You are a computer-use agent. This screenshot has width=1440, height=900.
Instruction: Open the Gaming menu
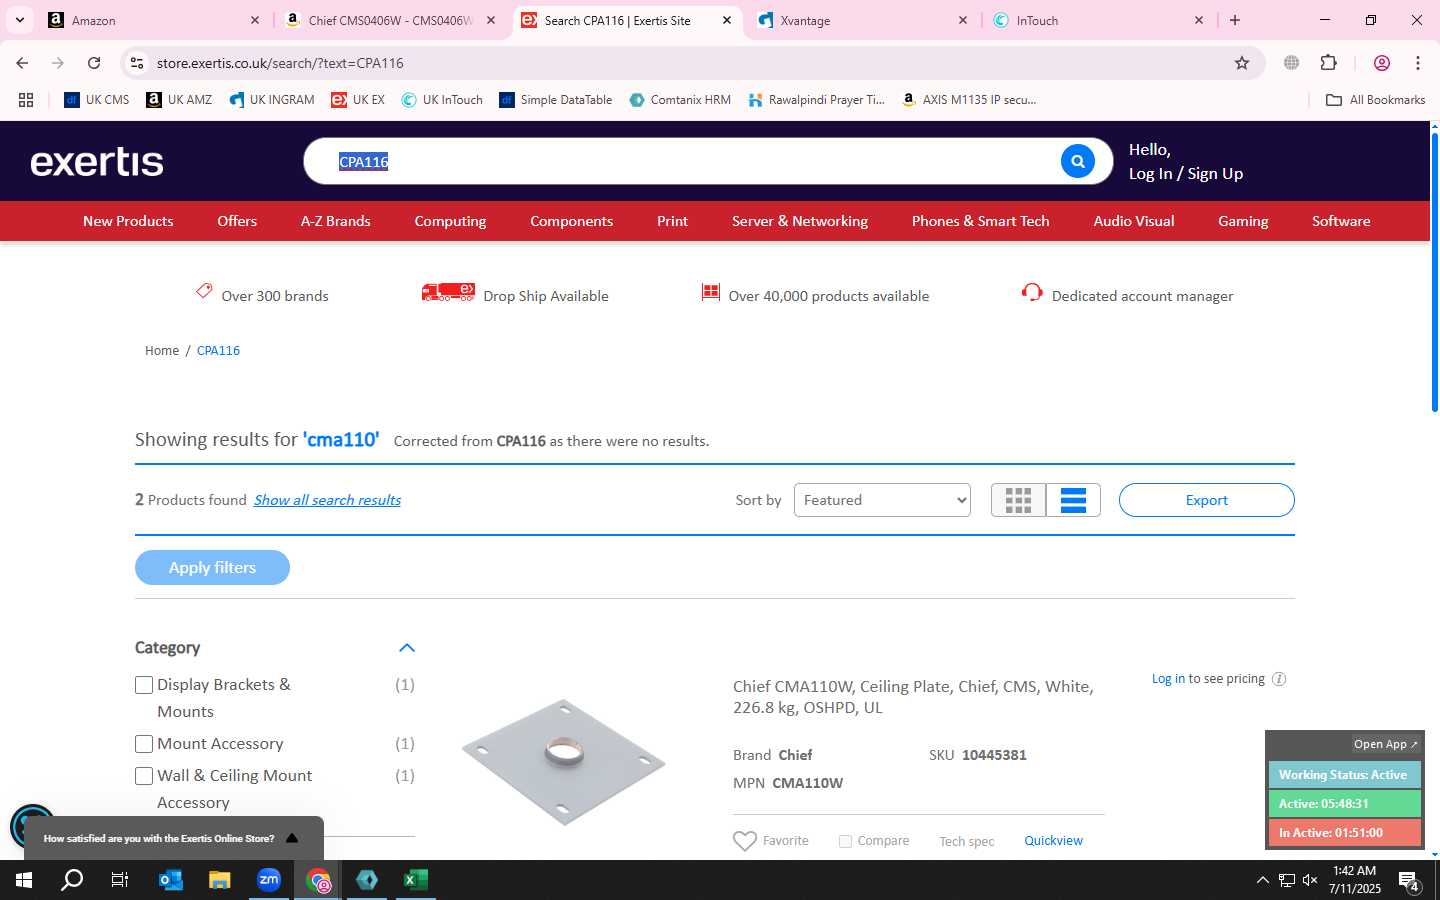coord(1243,221)
